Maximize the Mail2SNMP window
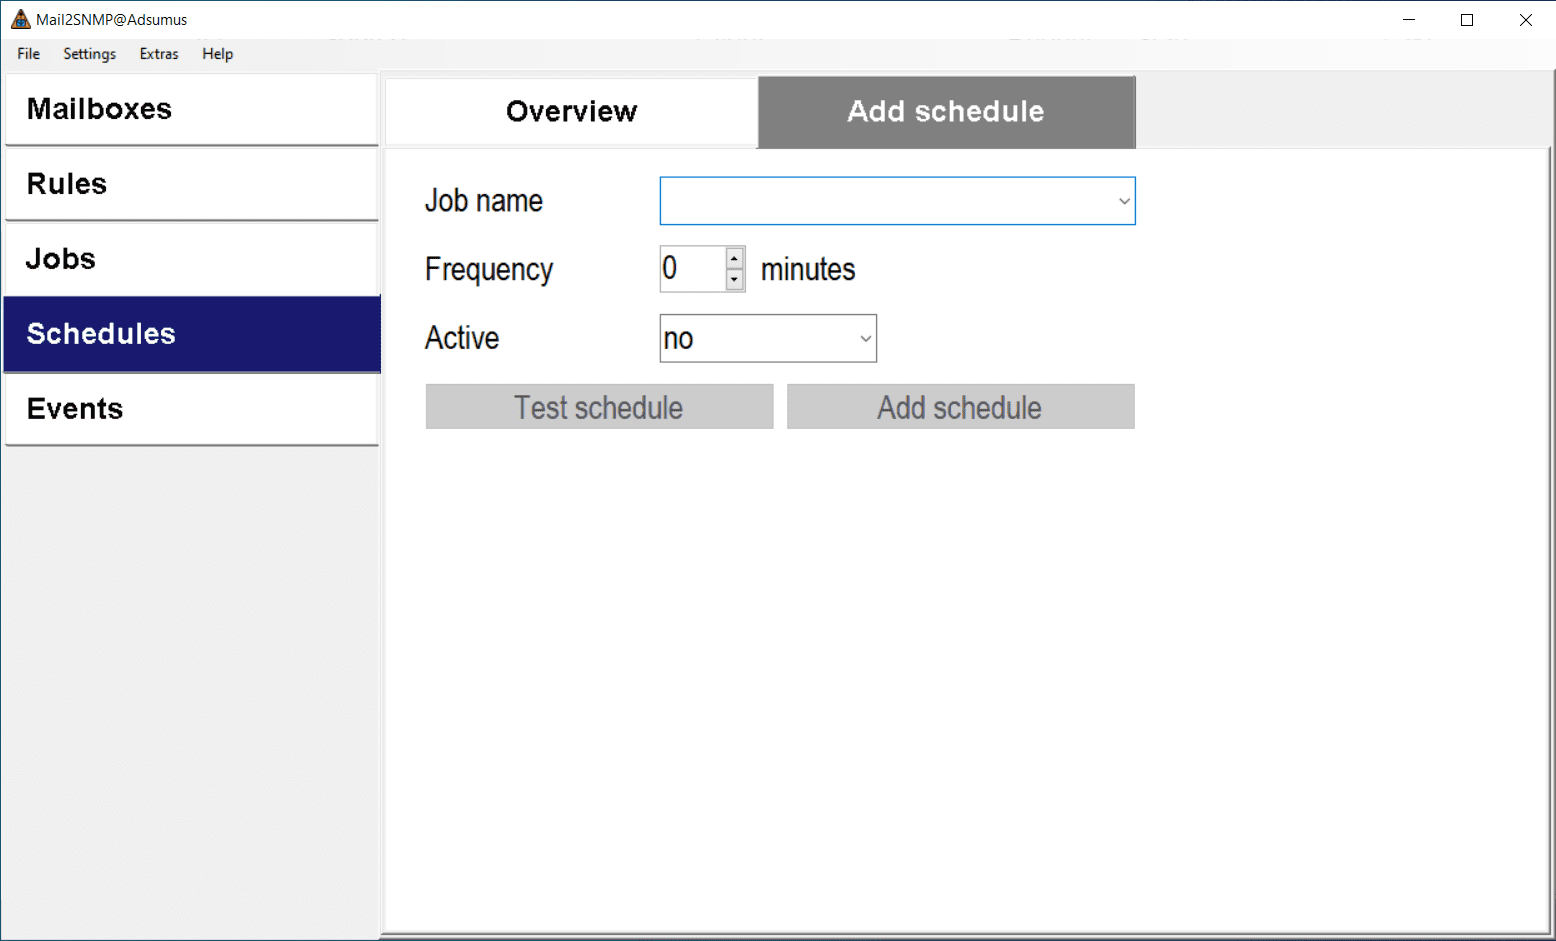Image resolution: width=1556 pixels, height=941 pixels. pyautogui.click(x=1467, y=20)
